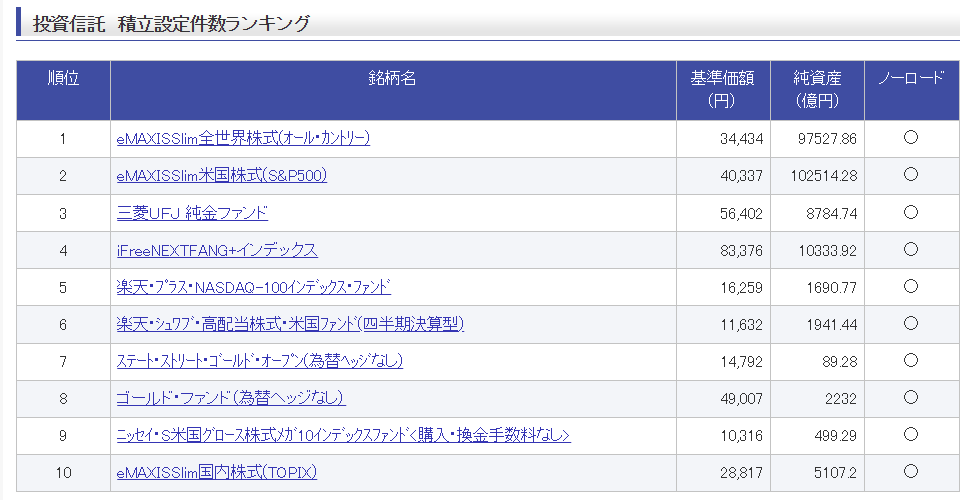Open iFreeNEXT FANG+インデックス fund page

pos(217,250)
